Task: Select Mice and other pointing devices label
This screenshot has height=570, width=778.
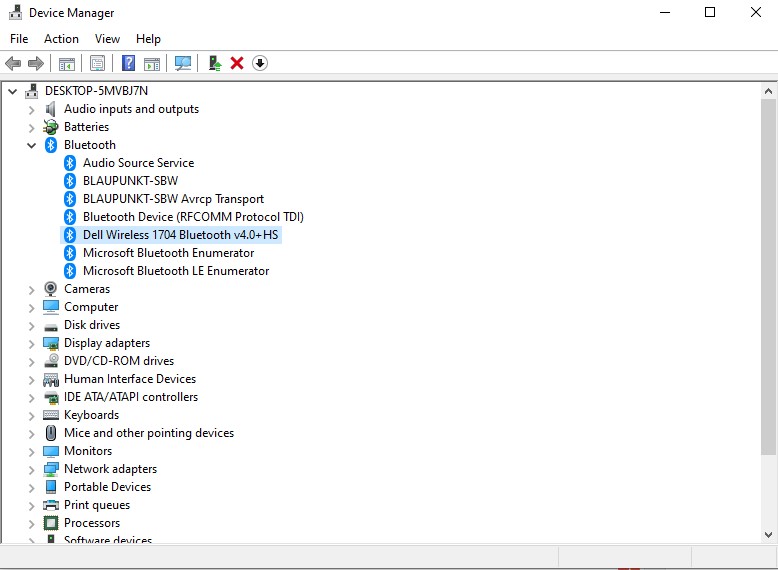Action: pyautogui.click(x=149, y=433)
